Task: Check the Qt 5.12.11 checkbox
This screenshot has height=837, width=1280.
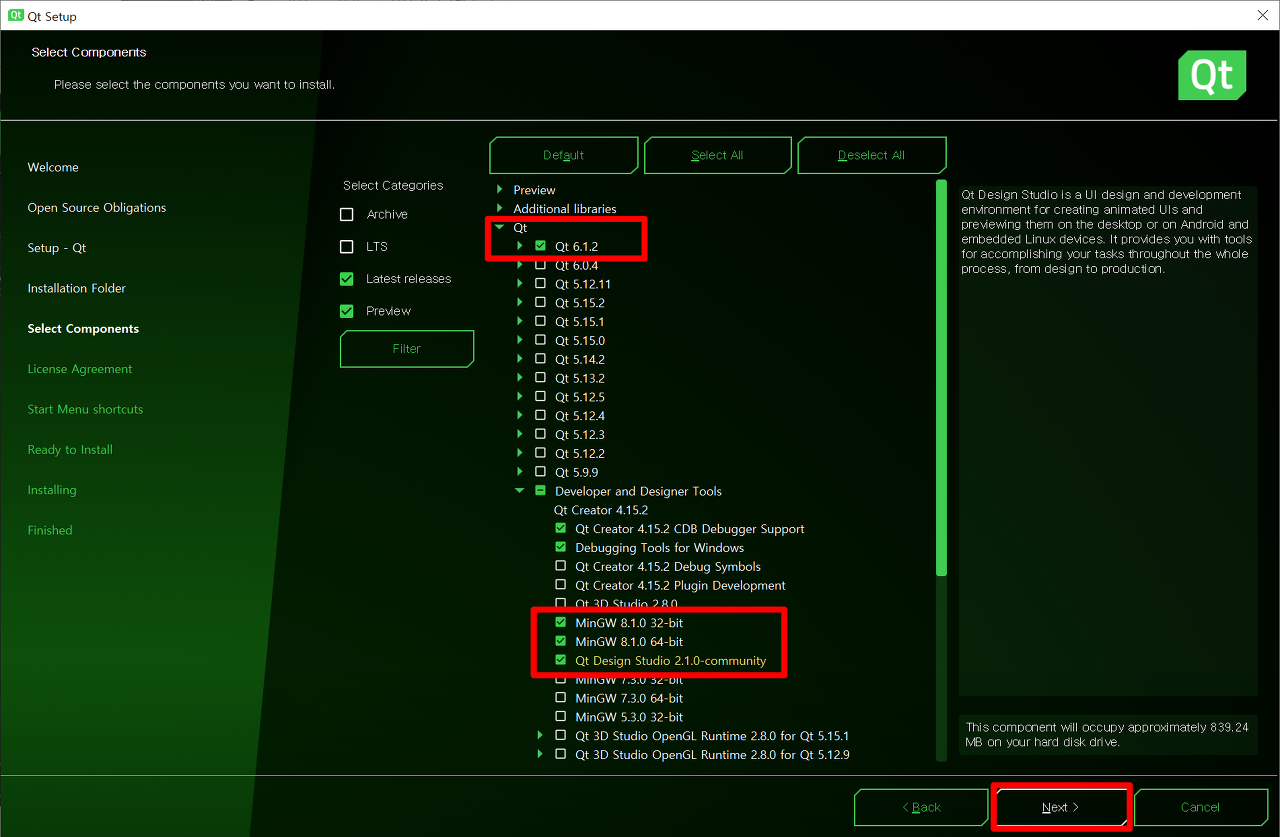Action: pyautogui.click(x=541, y=284)
